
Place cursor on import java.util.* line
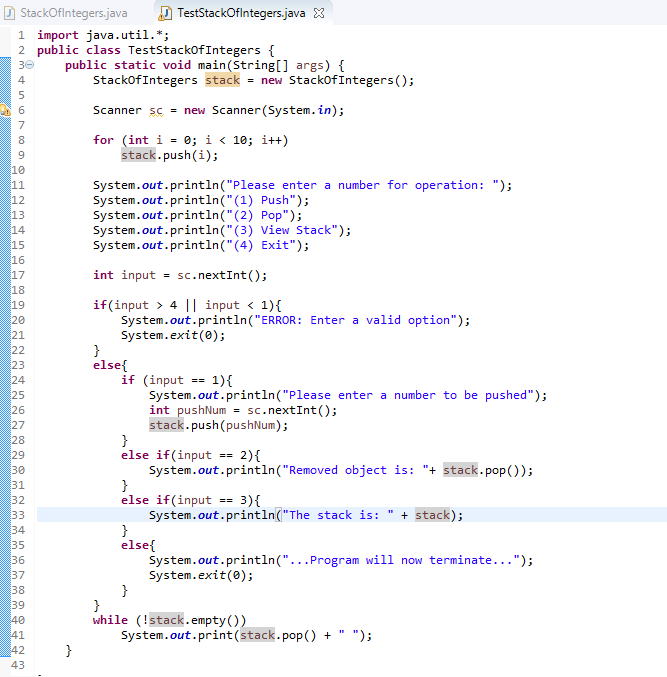[x=103, y=35]
